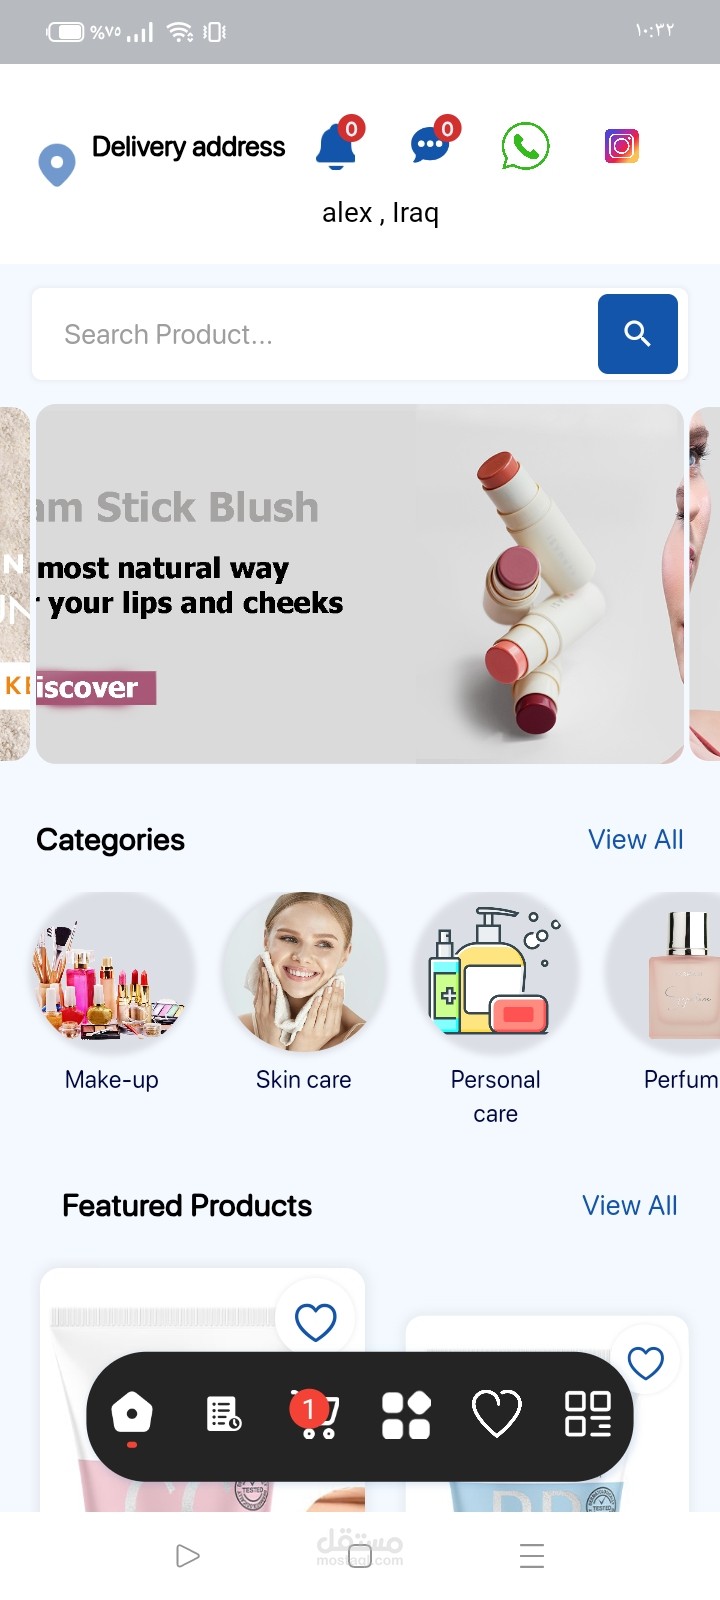This screenshot has height=1600, width=720.
Task: Click the blue search magnifier button
Action: pos(638,334)
